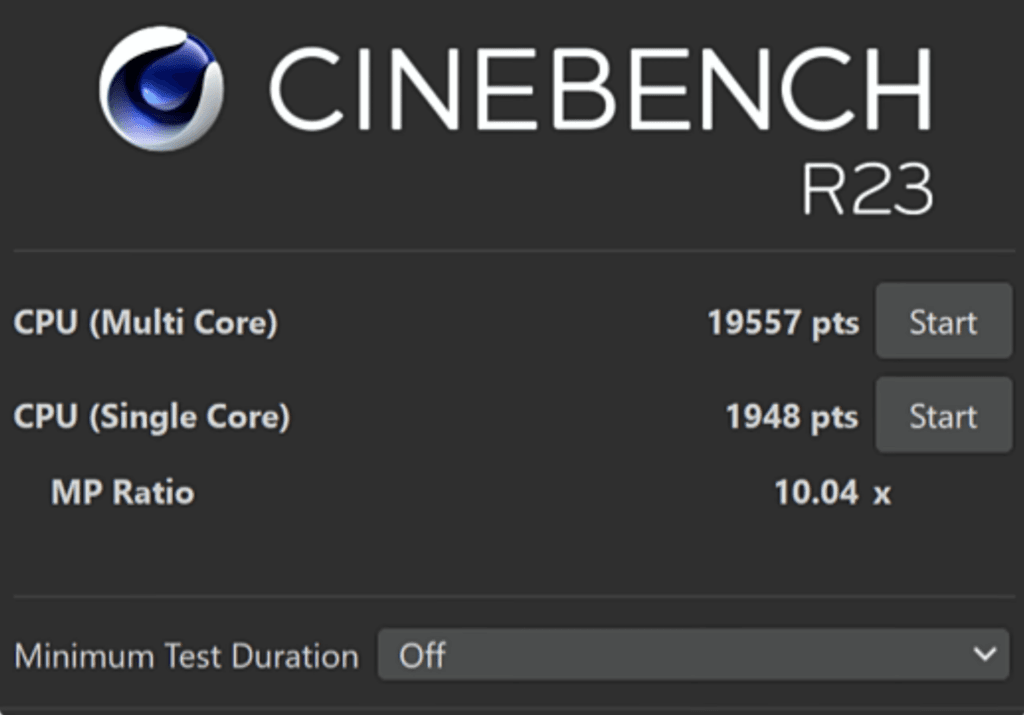The height and width of the screenshot is (715, 1024).
Task: Click the Cinebench sphere logo icon
Action: [160, 88]
